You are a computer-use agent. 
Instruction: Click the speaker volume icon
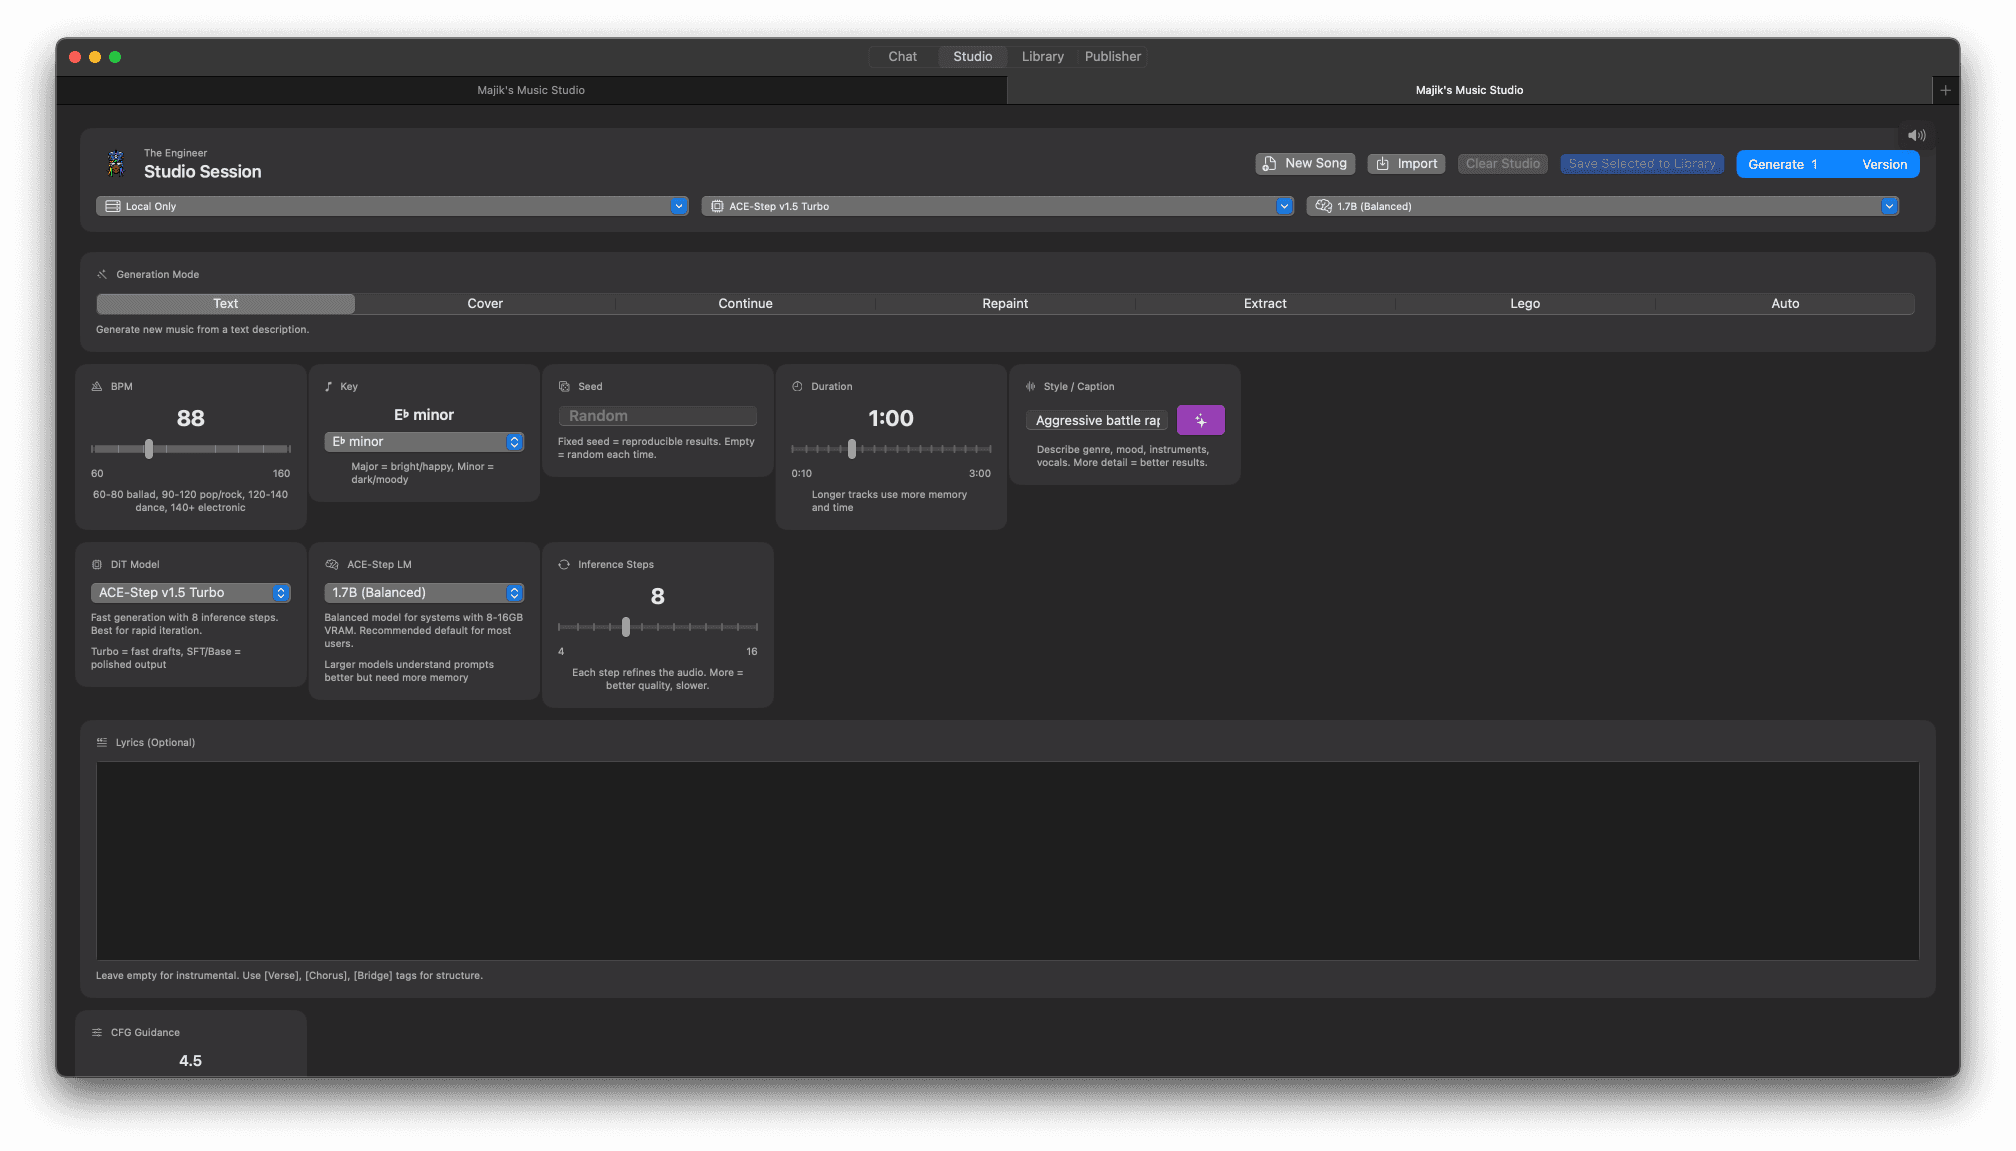coord(1916,135)
